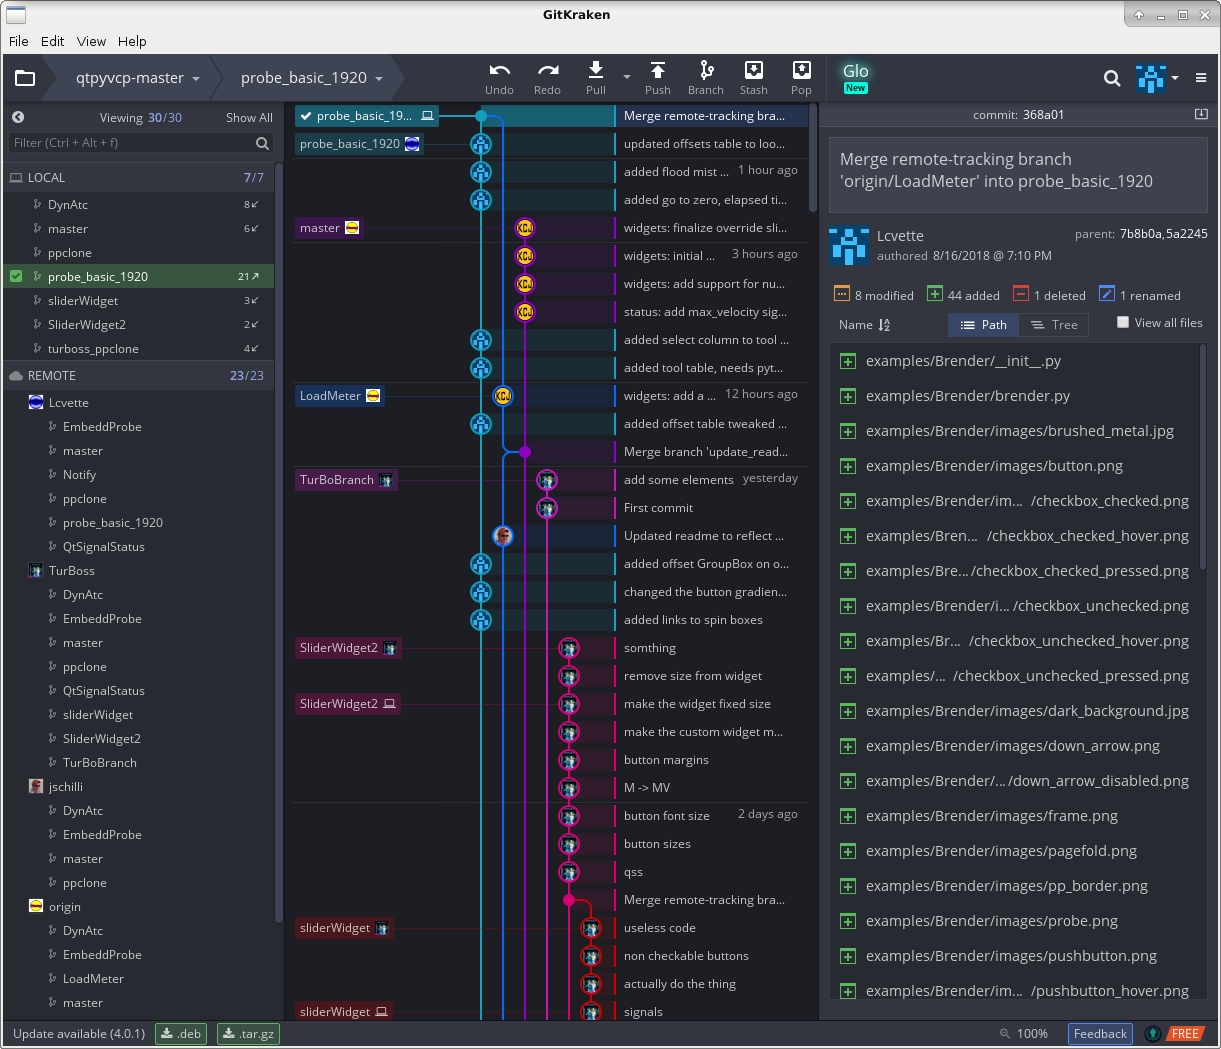Open parent commit 7b8b0a,5a2245 link
The width and height of the screenshot is (1221, 1049).
click(x=1163, y=234)
